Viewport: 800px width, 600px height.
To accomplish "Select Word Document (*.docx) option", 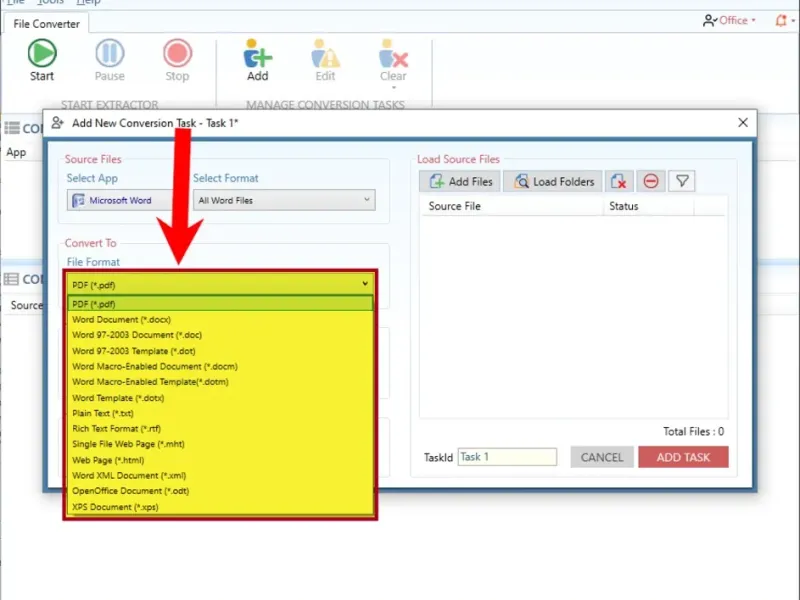I will (x=220, y=320).
